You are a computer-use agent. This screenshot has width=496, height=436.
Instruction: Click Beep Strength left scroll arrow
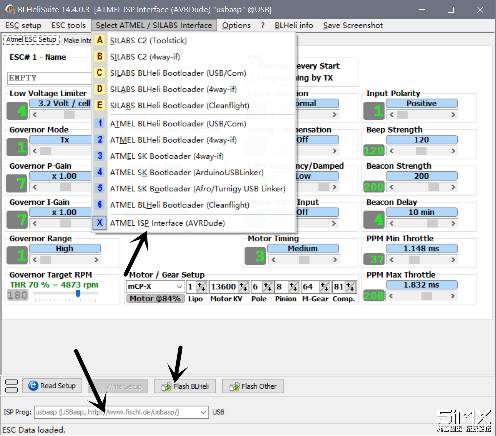(391, 151)
